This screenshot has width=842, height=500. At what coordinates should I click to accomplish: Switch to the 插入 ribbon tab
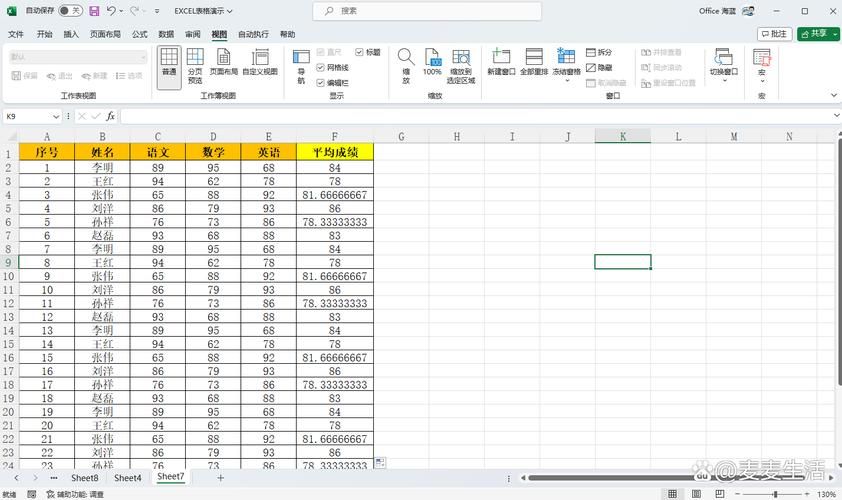[x=71, y=34]
